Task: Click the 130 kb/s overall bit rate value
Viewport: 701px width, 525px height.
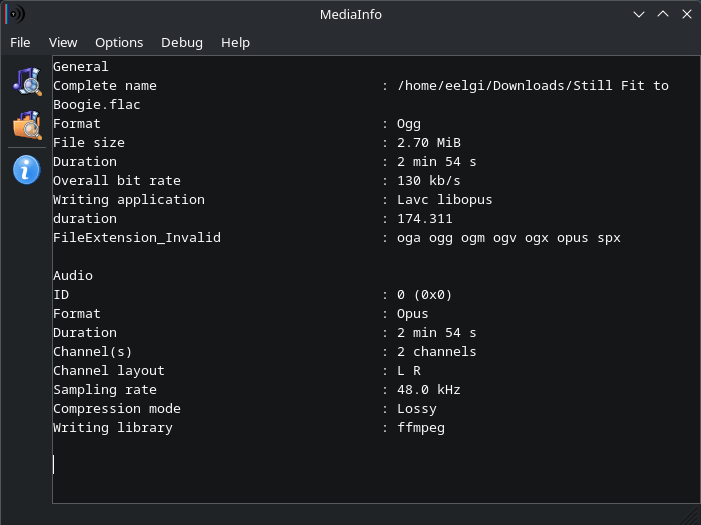Action: [x=429, y=181]
